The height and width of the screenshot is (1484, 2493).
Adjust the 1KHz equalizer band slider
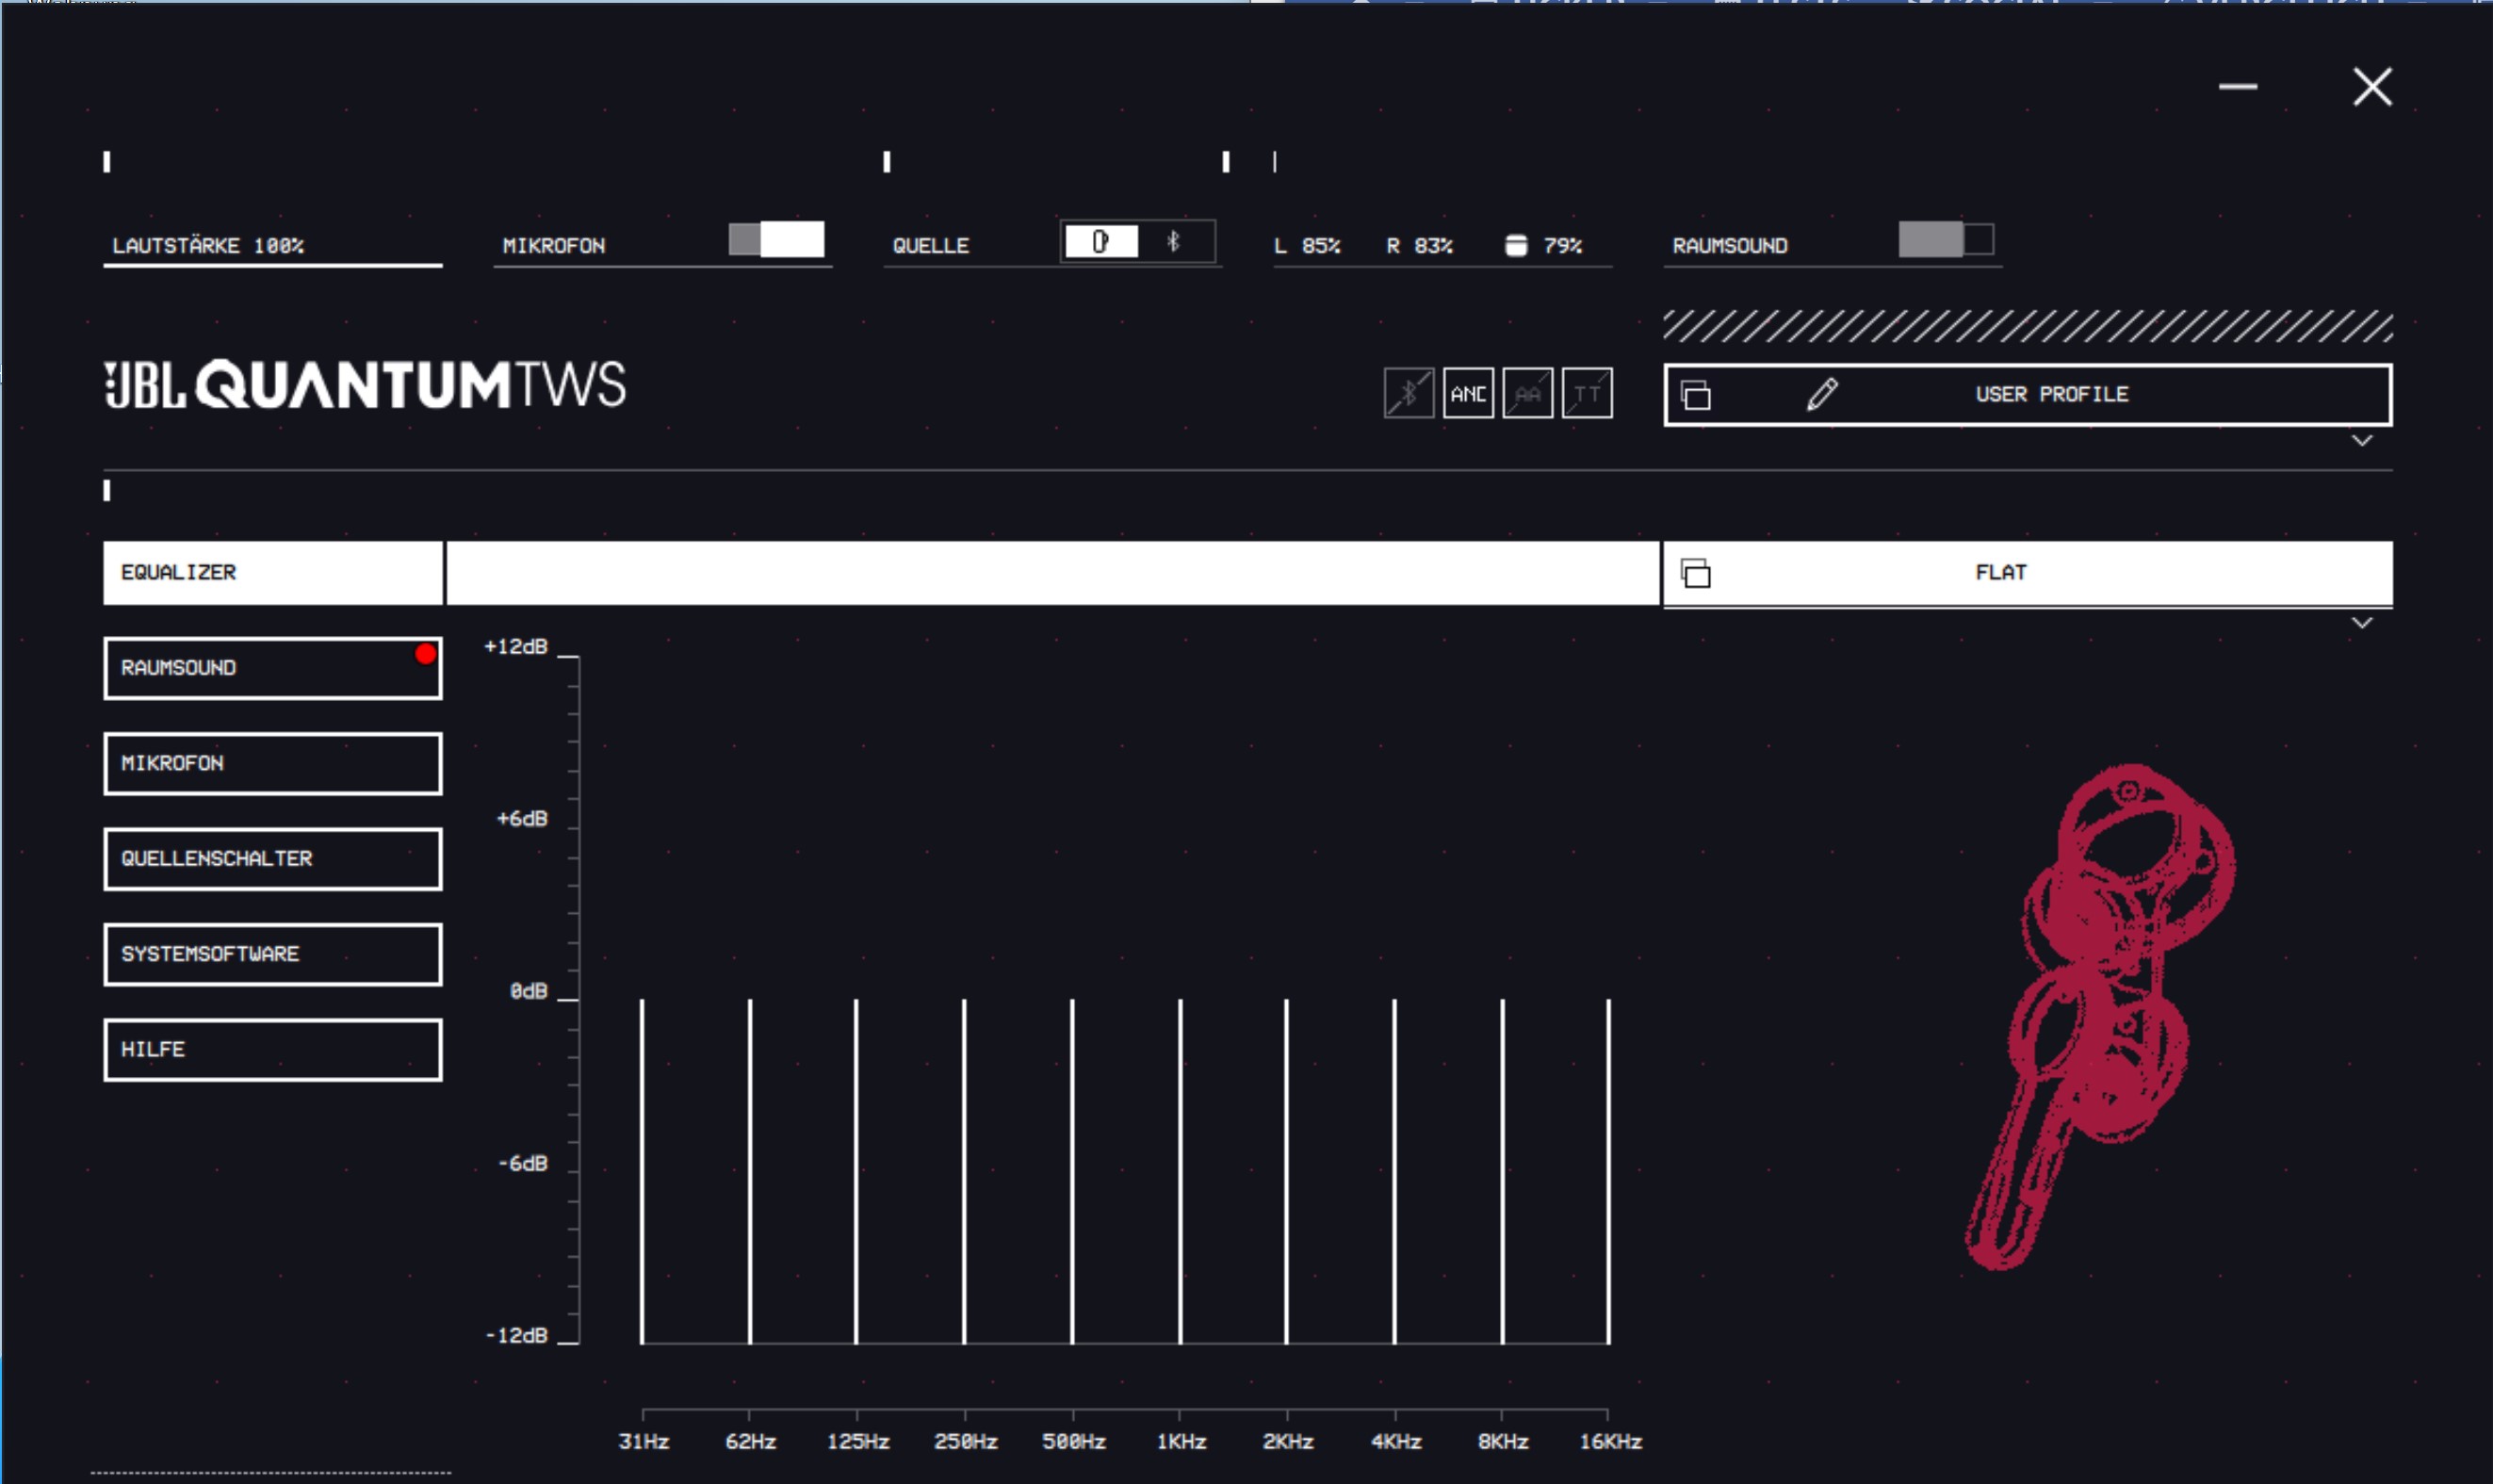(x=1180, y=1000)
